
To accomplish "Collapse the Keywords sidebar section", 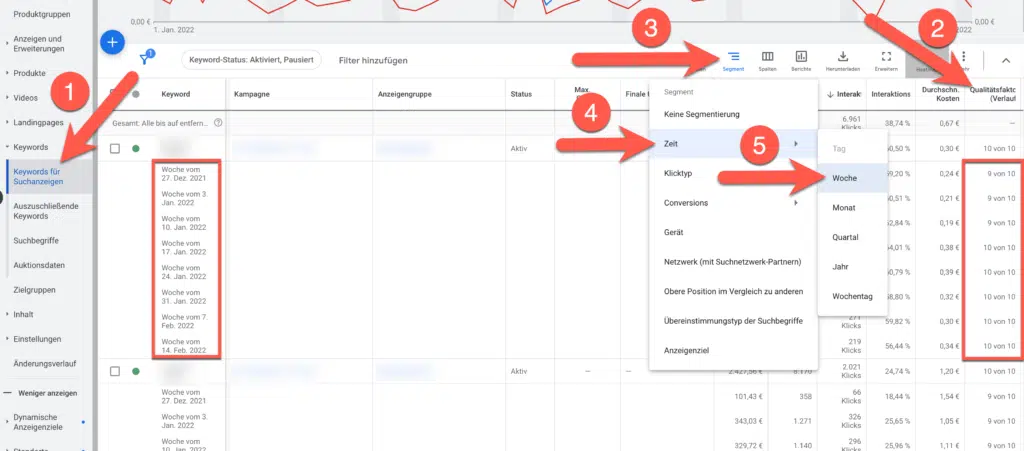I will pos(6,147).
